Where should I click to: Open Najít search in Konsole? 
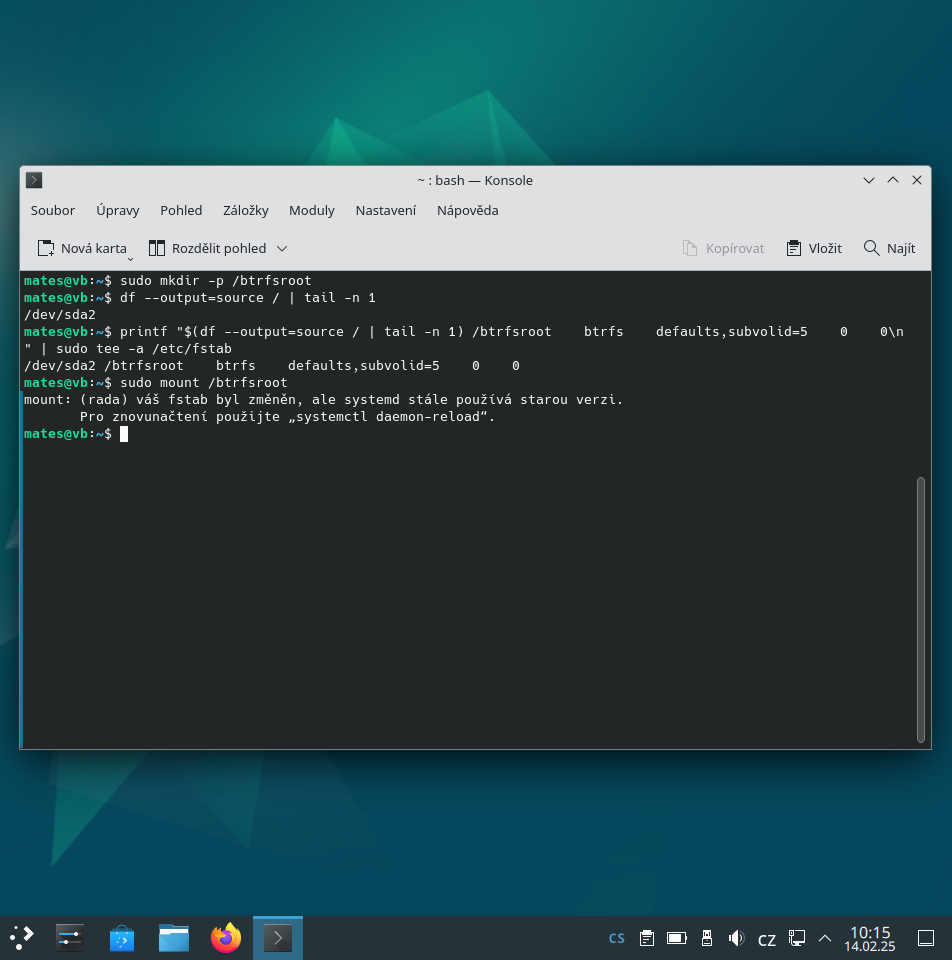tap(889, 249)
